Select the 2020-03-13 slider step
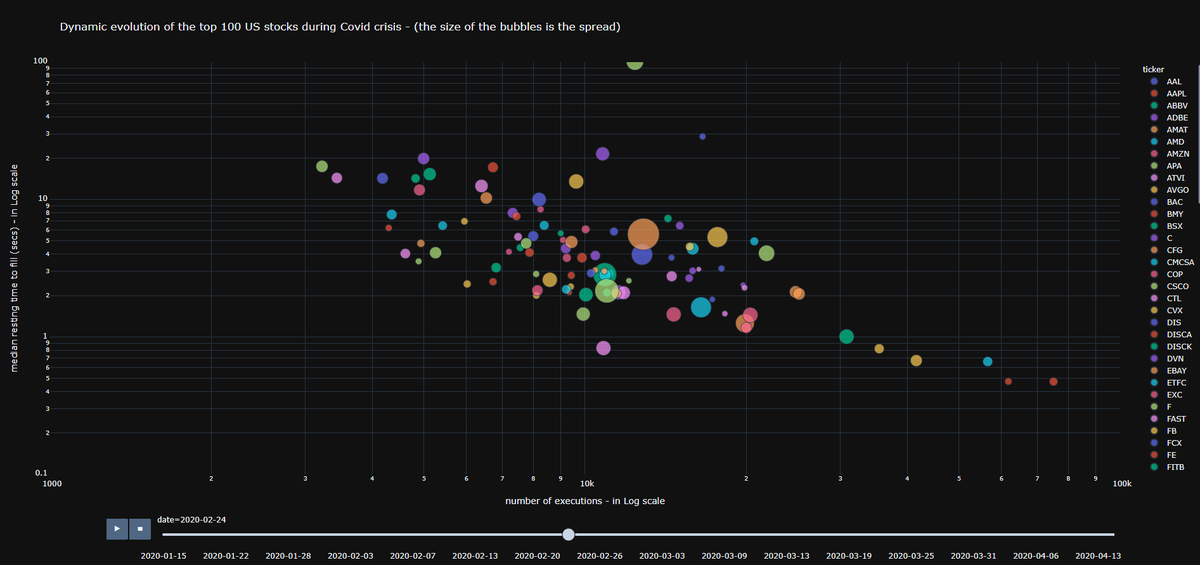The height and width of the screenshot is (565, 1200). point(787,554)
